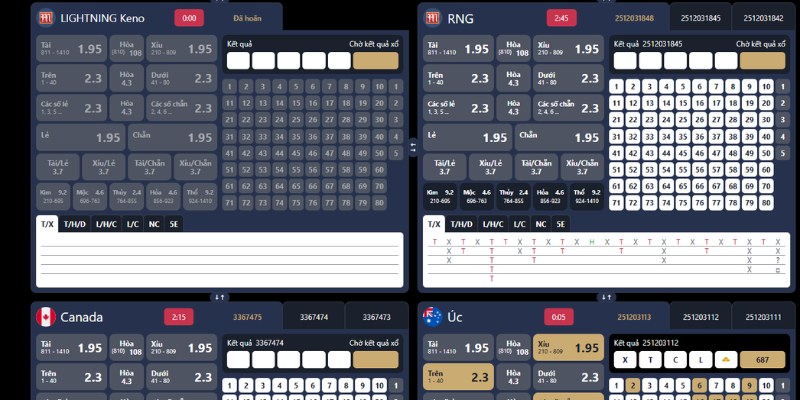
Task: Click the green H mark in RNG history
Action: (x=592, y=242)
